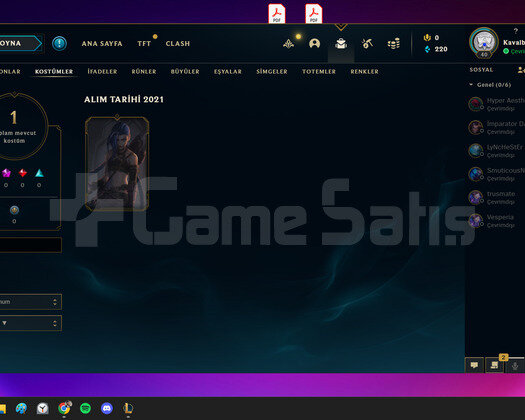Select friend SmuticousN in the friends list
525x420 pixels.
[497, 174]
